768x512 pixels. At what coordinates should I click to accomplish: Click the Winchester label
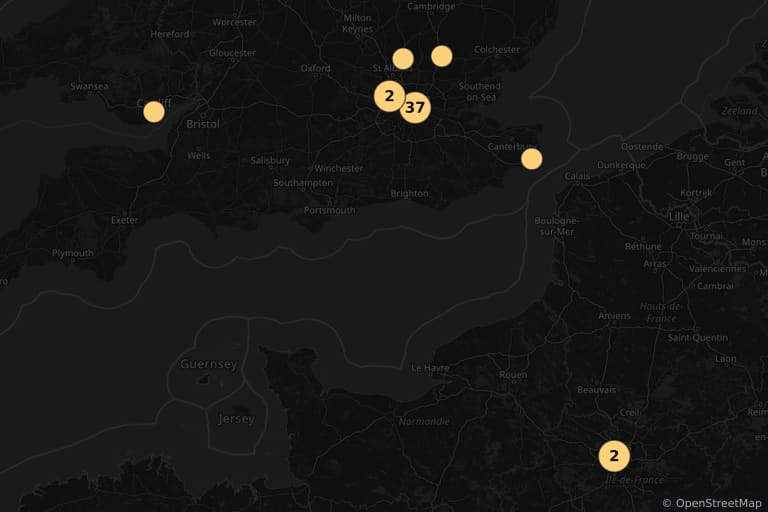point(339,169)
